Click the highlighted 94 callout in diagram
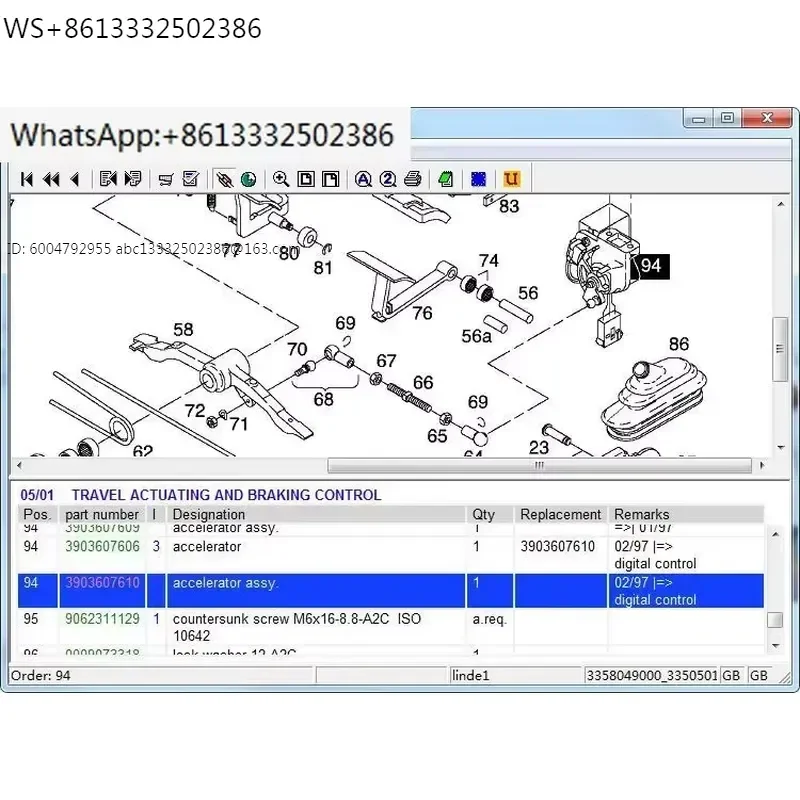The width and height of the screenshot is (800, 800). (651, 266)
